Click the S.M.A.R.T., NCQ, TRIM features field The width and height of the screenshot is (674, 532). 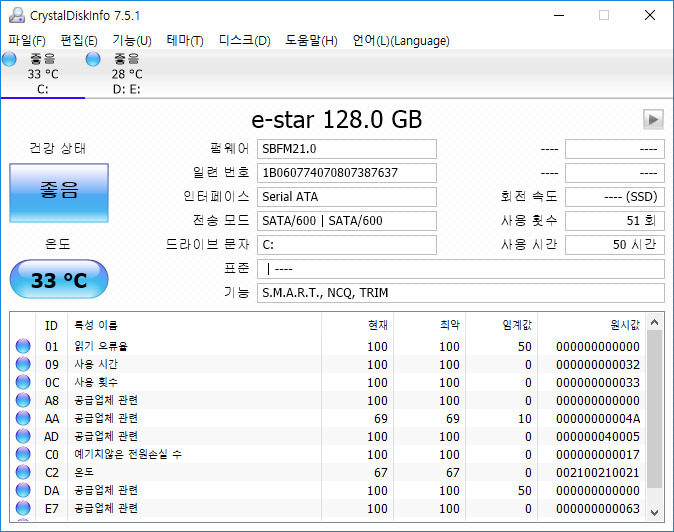pos(461,293)
